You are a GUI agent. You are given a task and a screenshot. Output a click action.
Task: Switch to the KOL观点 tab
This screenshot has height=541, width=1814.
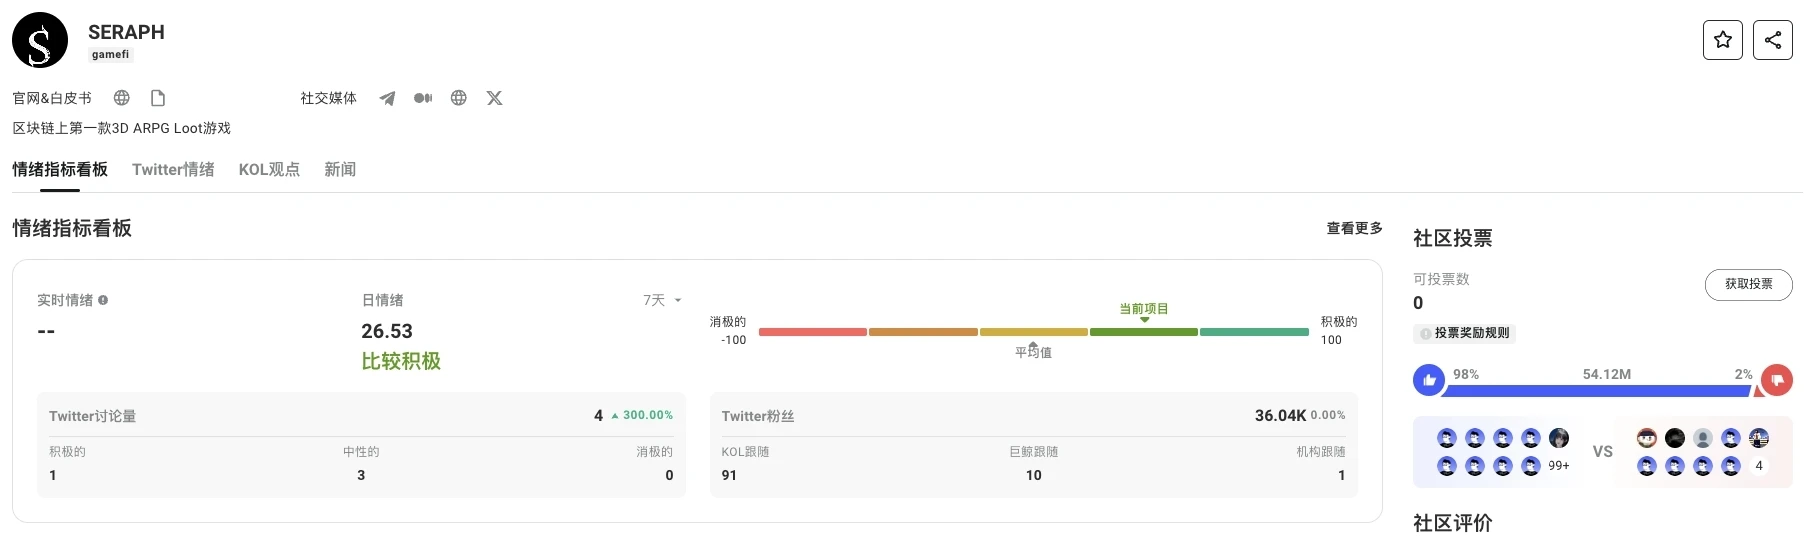[269, 170]
